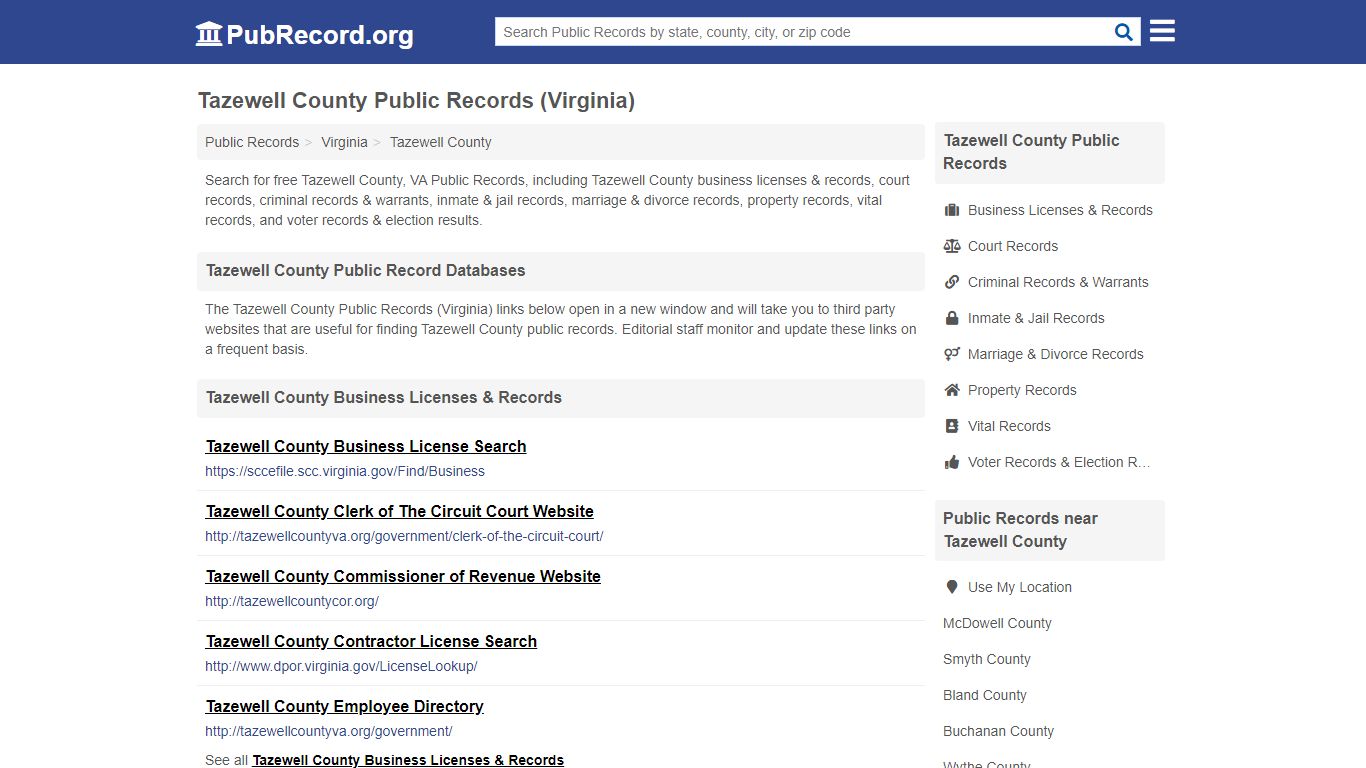The width and height of the screenshot is (1366, 768).
Task: See all Business Licenses & Records
Action: coord(408,760)
